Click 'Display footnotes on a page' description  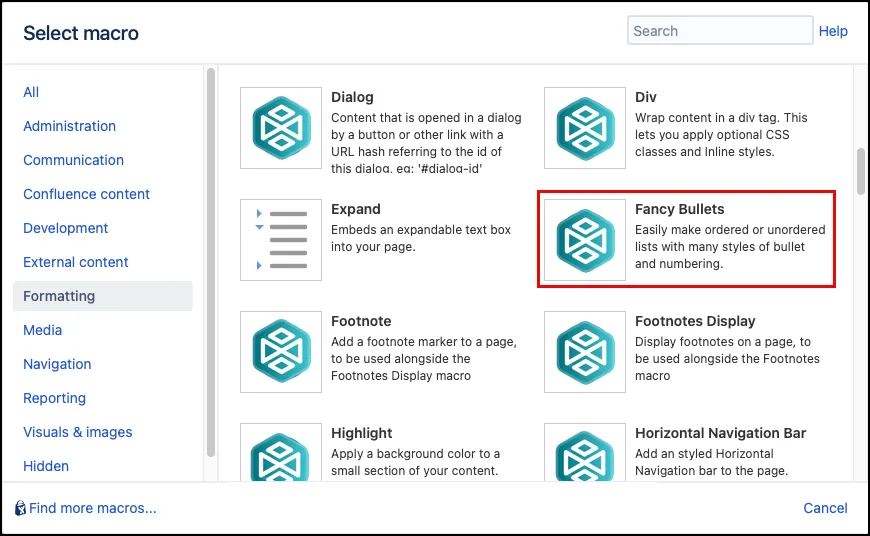(x=727, y=359)
